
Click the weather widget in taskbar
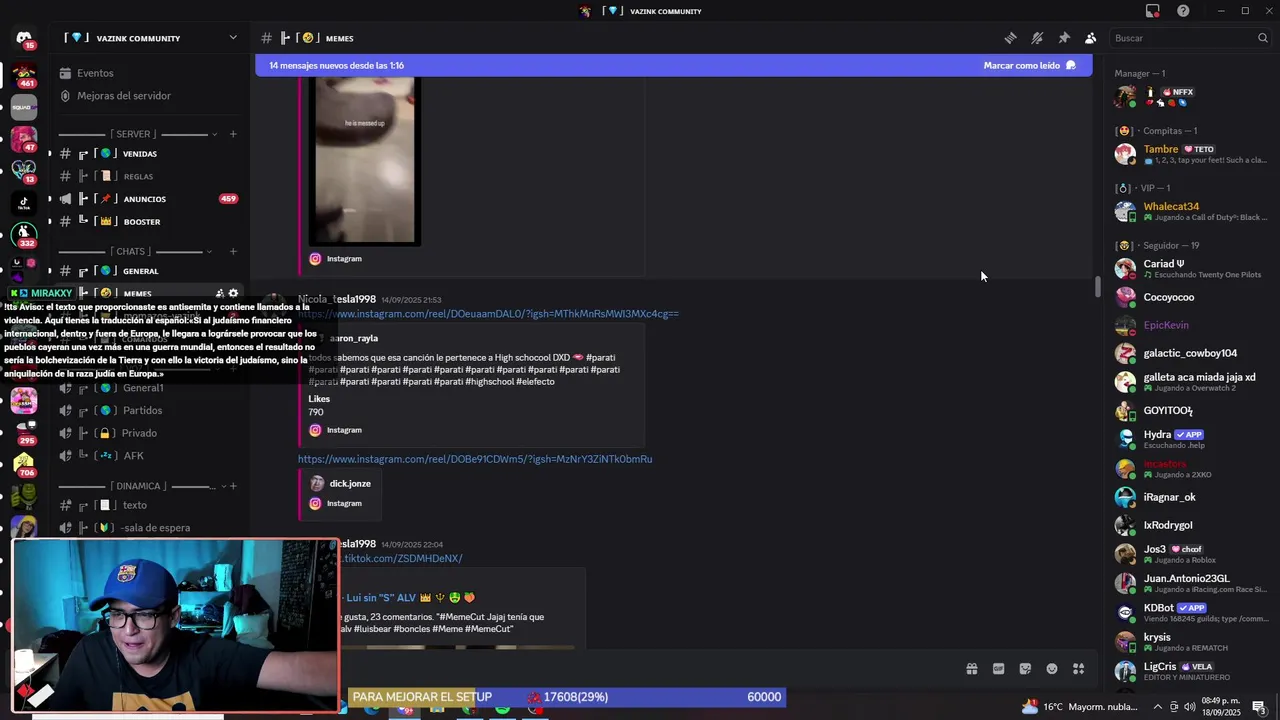click(x=1080, y=706)
